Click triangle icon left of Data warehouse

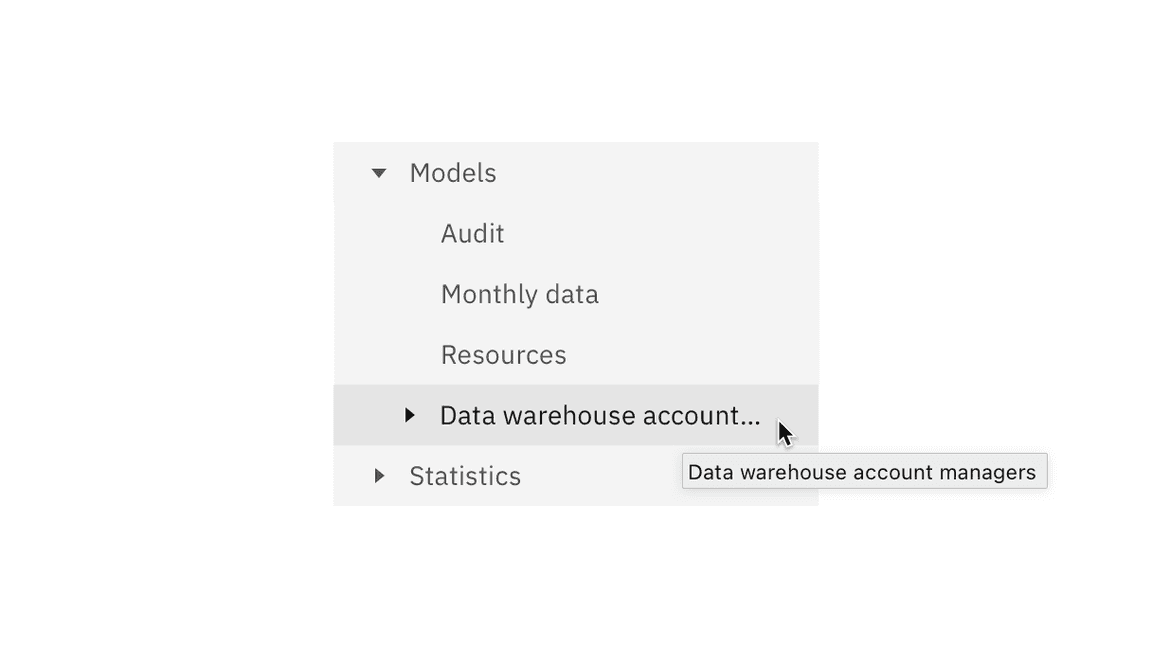click(x=409, y=415)
